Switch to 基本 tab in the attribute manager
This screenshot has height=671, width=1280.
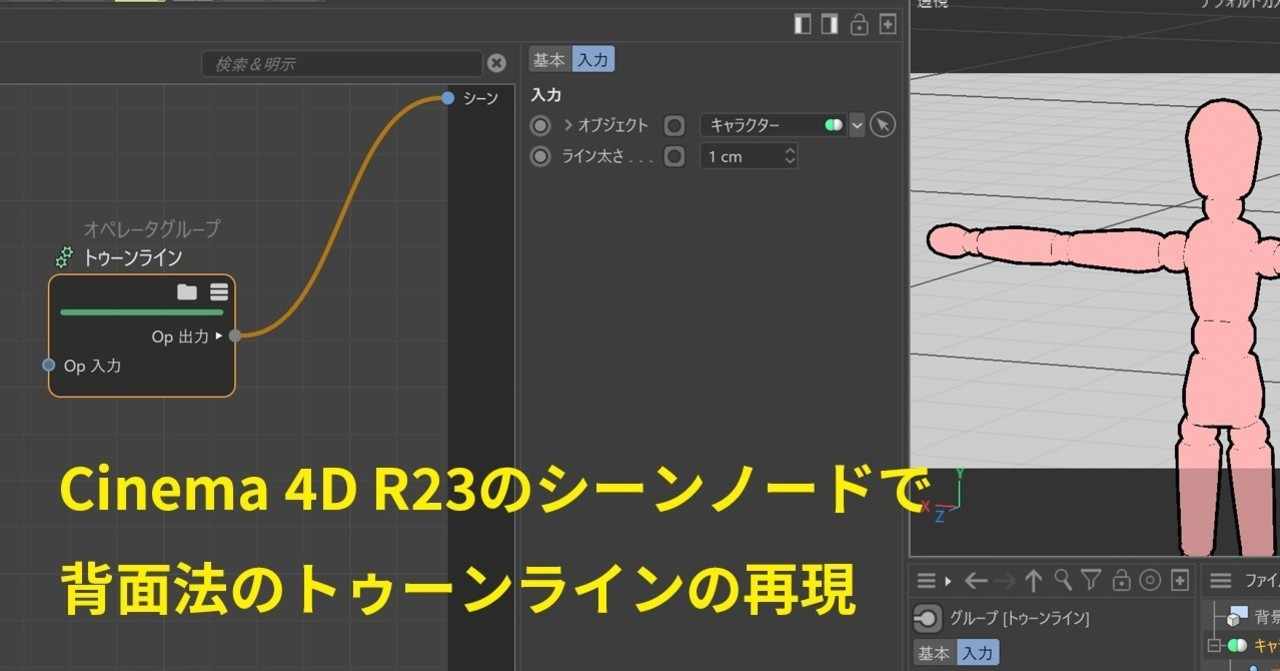tap(934, 653)
